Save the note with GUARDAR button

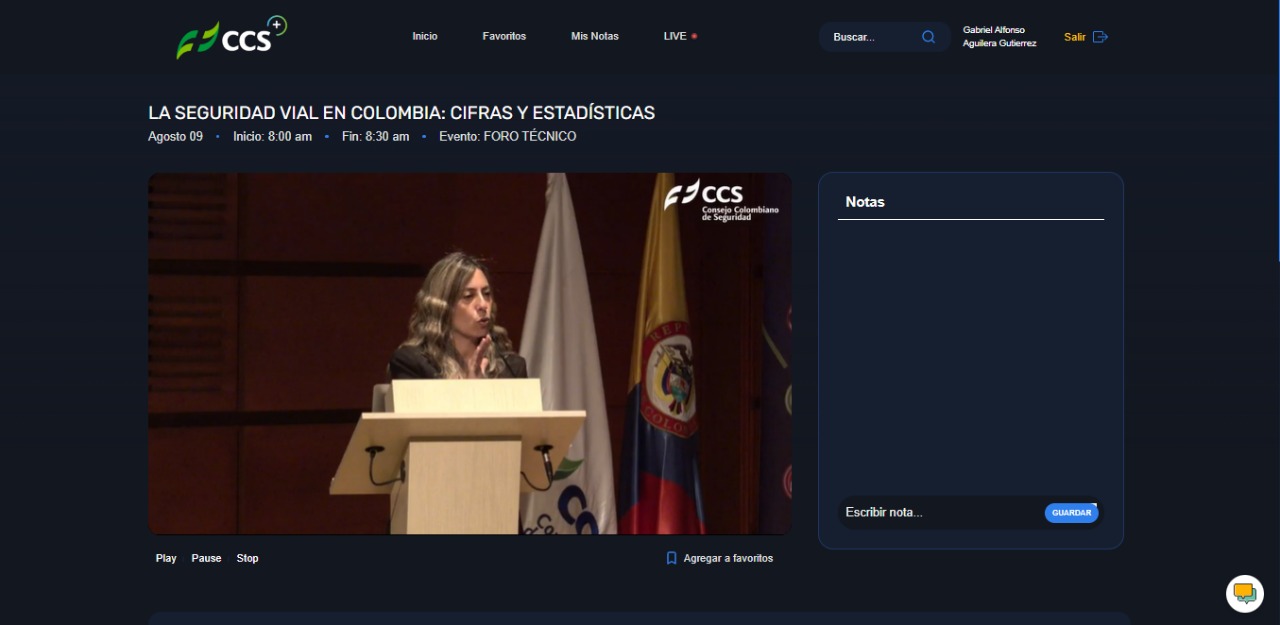click(1071, 513)
